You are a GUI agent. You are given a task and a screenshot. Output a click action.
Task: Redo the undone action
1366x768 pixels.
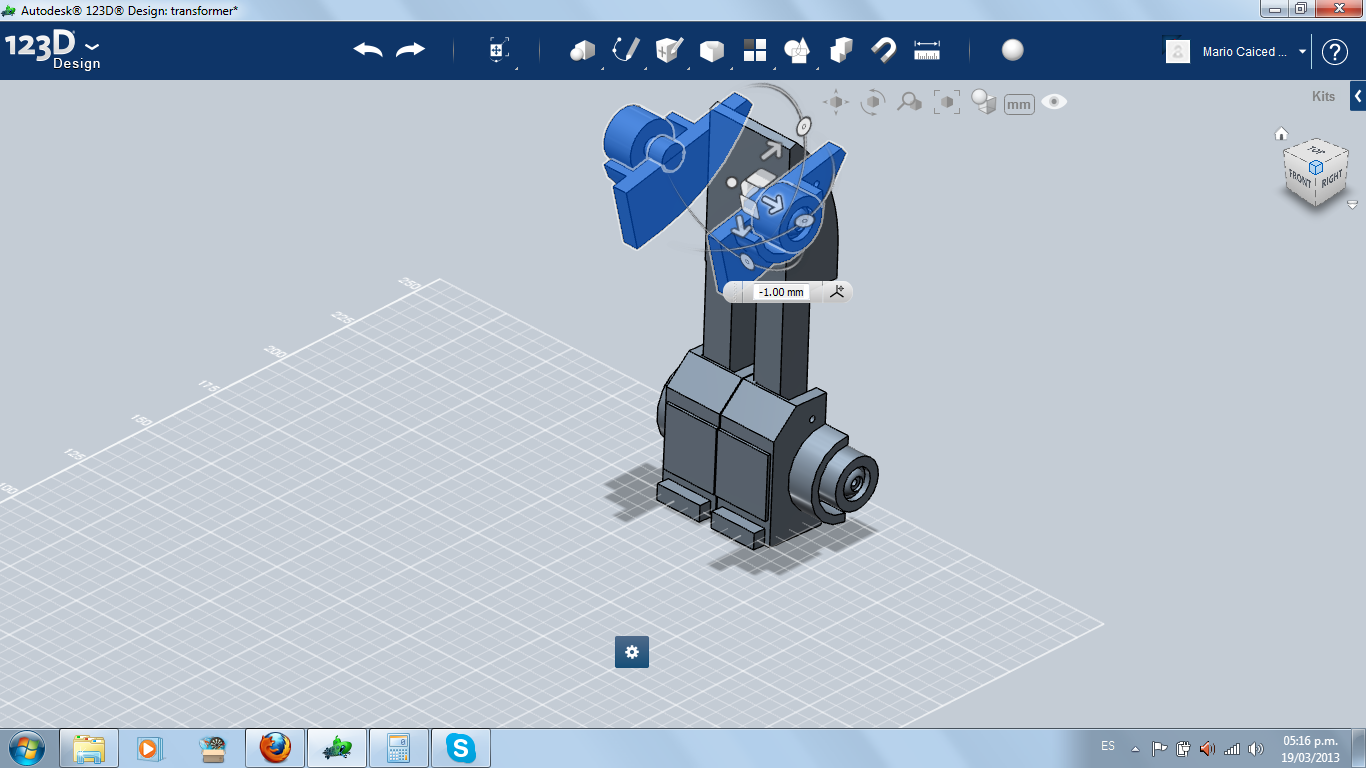pos(410,50)
